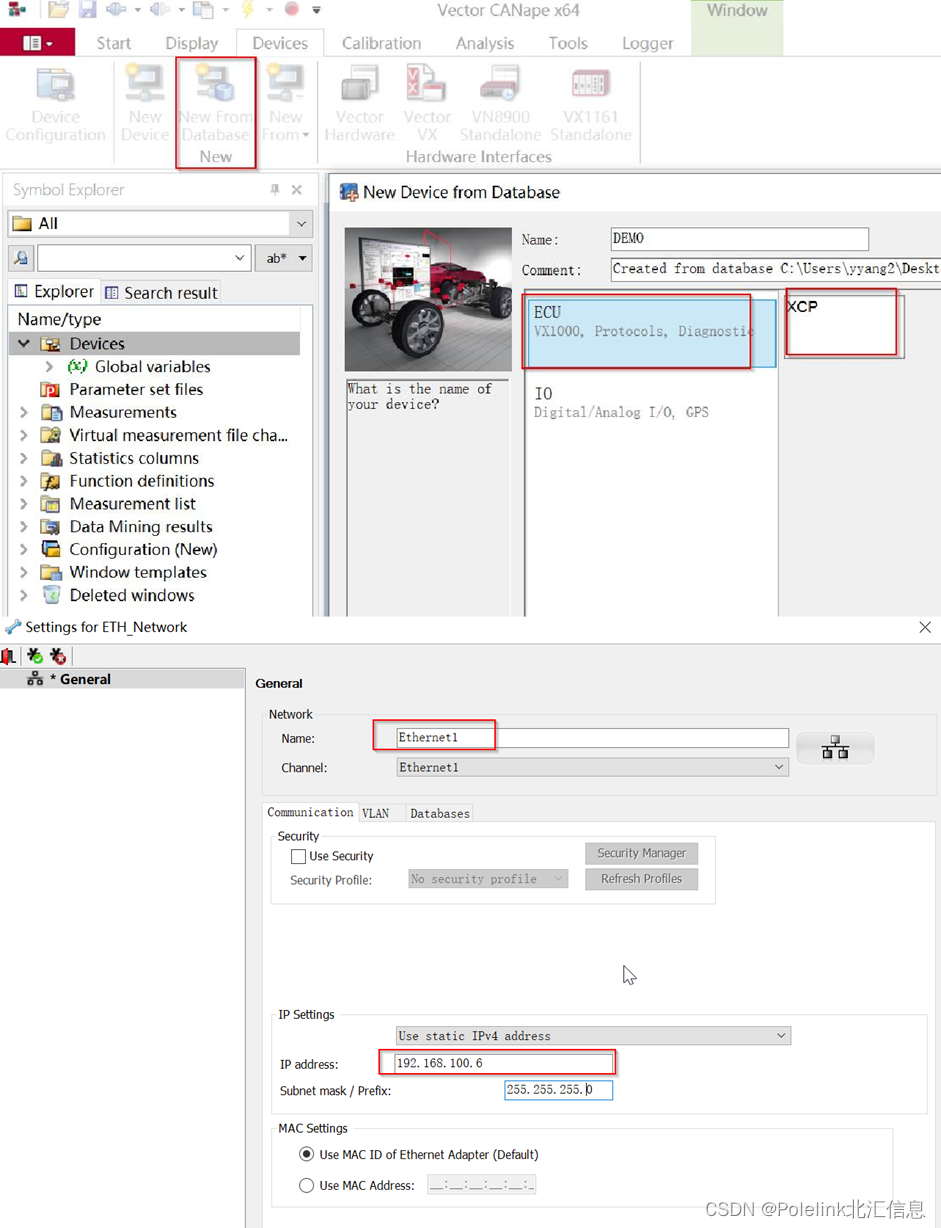Open the Logger ribbon tab
The height and width of the screenshot is (1228, 941).
click(x=648, y=43)
